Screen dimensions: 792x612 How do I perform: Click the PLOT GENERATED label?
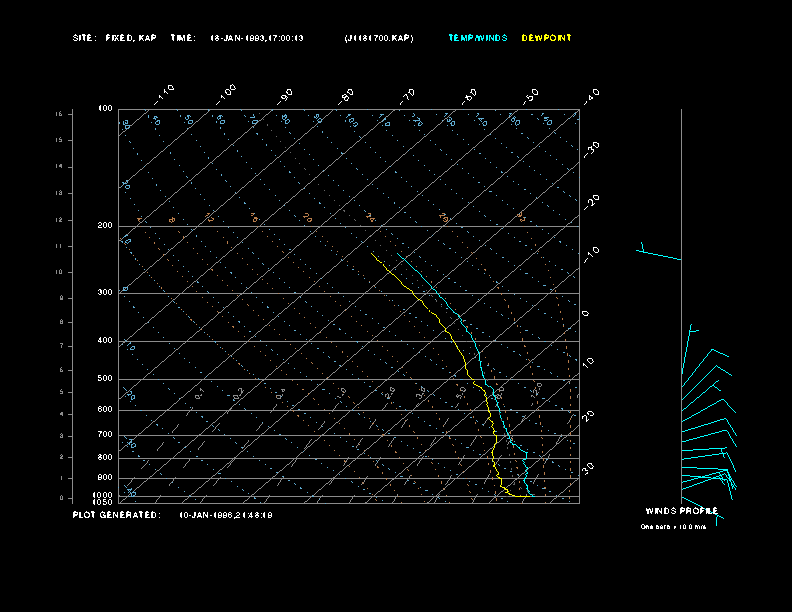click(116, 515)
